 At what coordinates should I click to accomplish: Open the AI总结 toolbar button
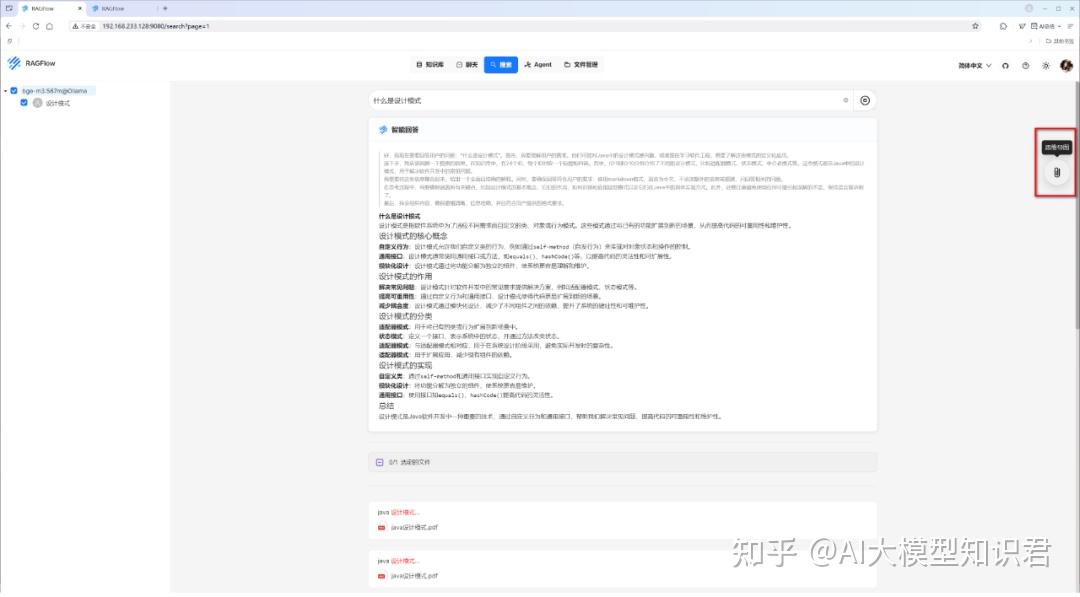click(x=1043, y=26)
